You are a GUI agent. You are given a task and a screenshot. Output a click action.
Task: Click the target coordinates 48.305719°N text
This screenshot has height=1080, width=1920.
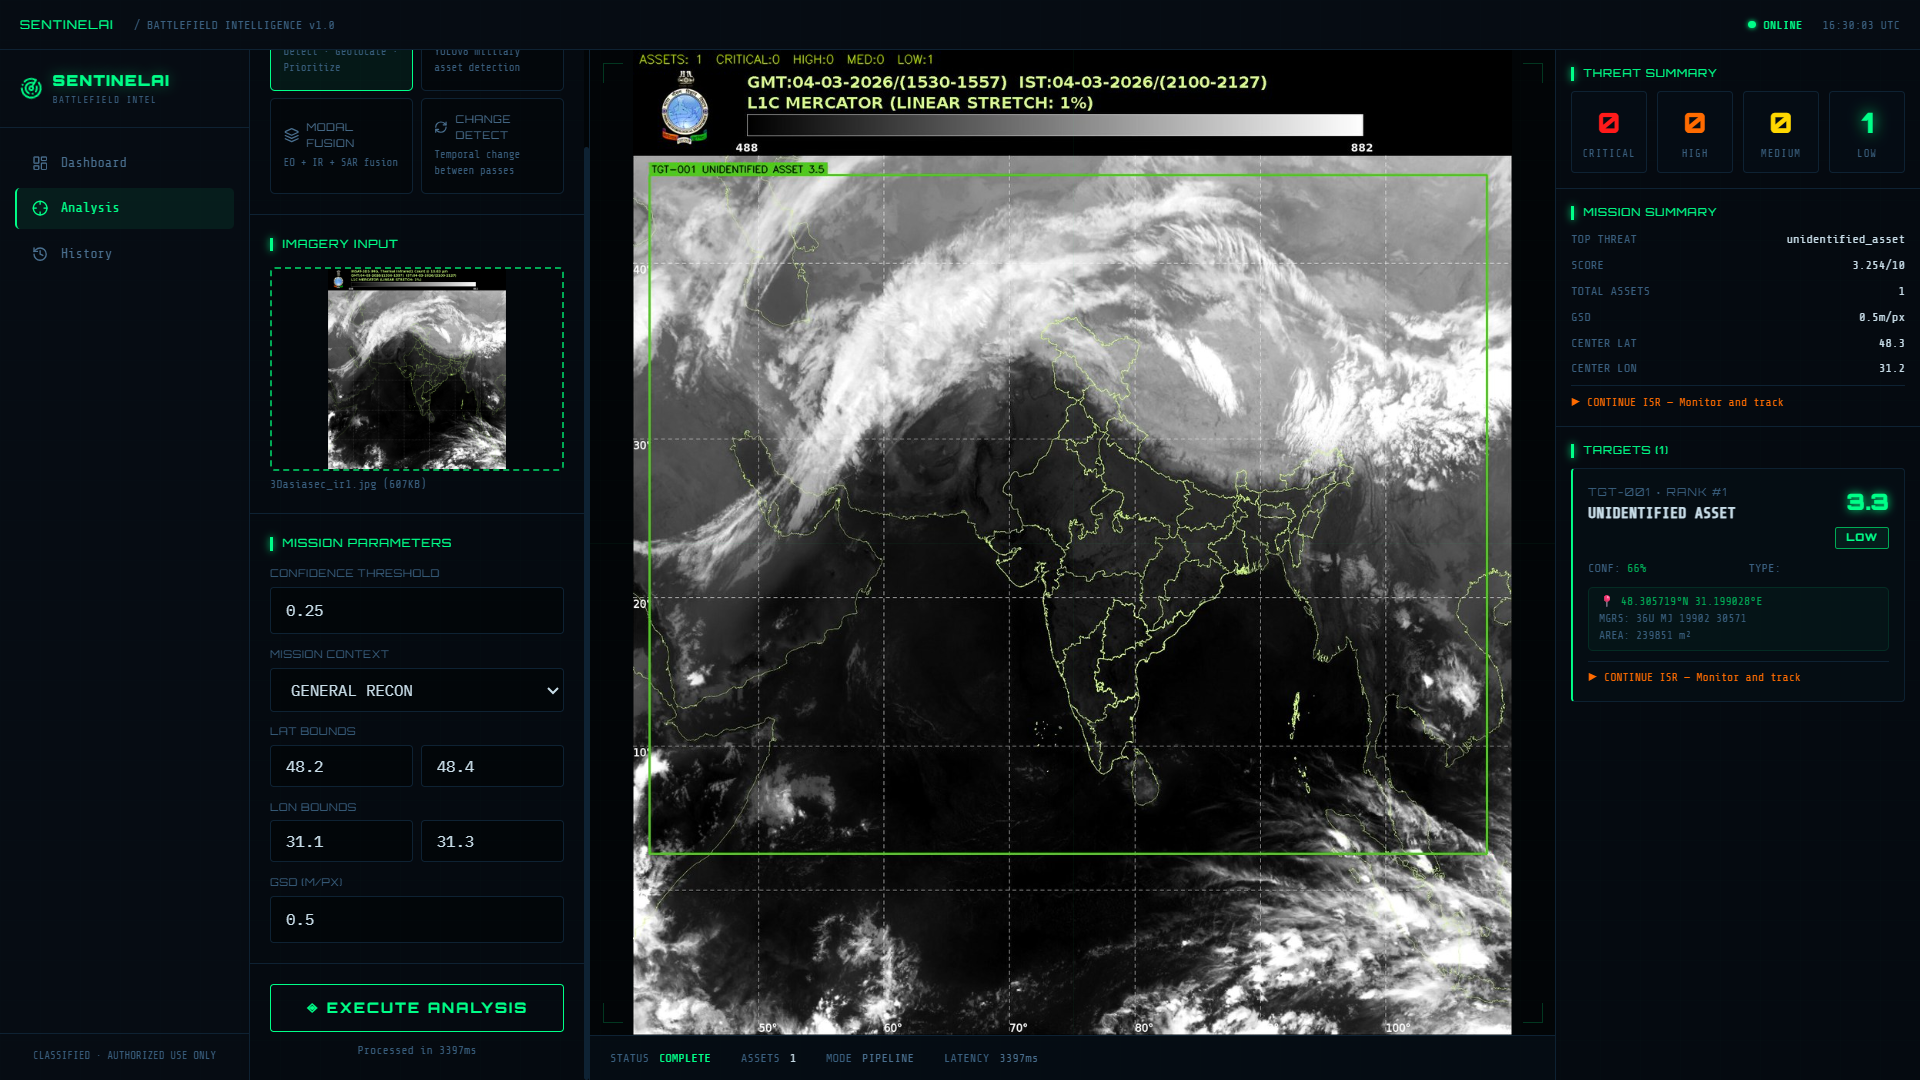click(1692, 601)
